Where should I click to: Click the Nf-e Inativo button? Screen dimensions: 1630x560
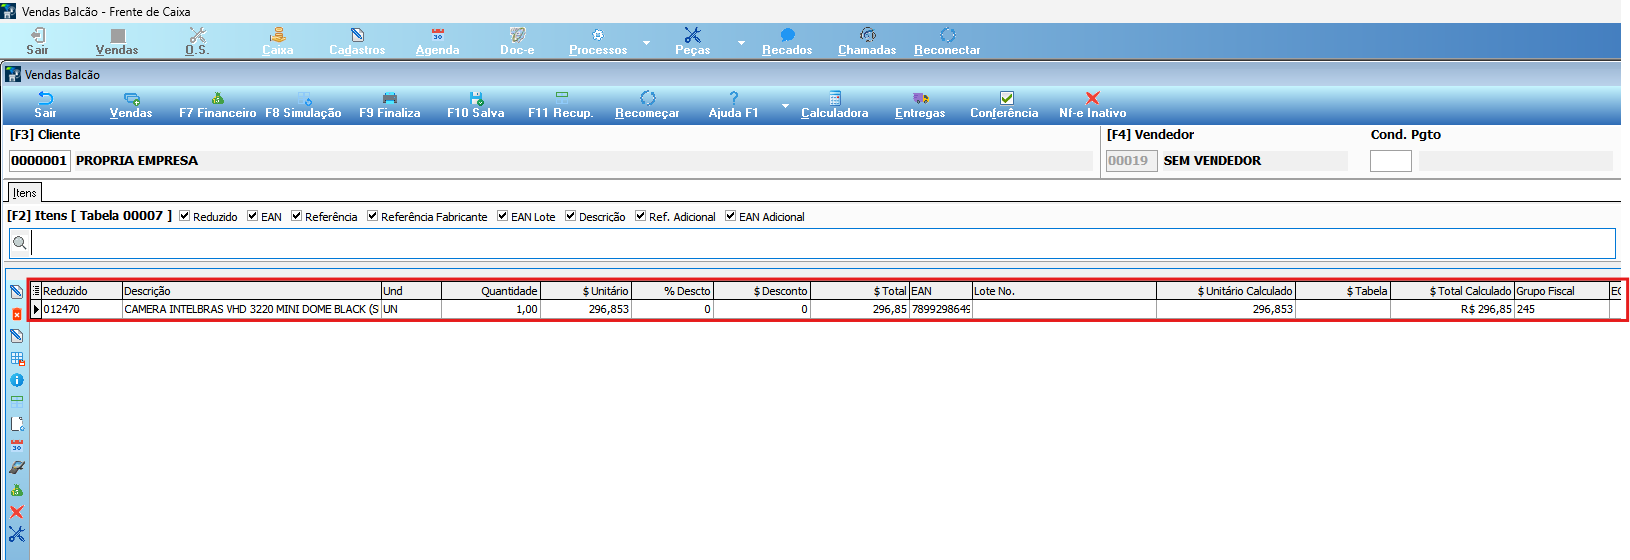point(1092,105)
